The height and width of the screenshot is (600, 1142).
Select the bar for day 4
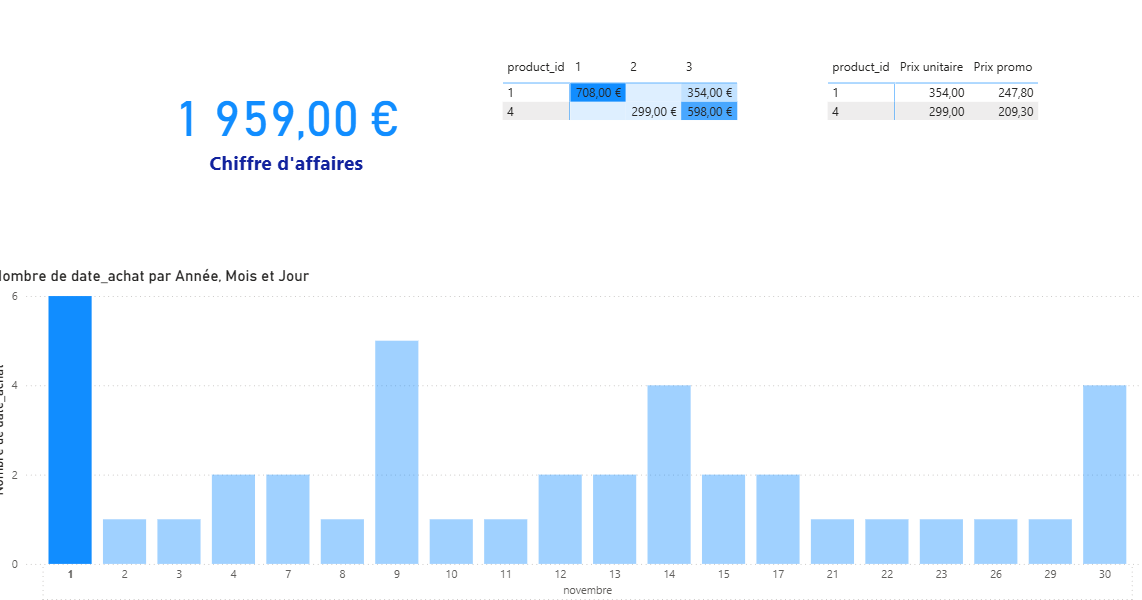click(x=233, y=519)
